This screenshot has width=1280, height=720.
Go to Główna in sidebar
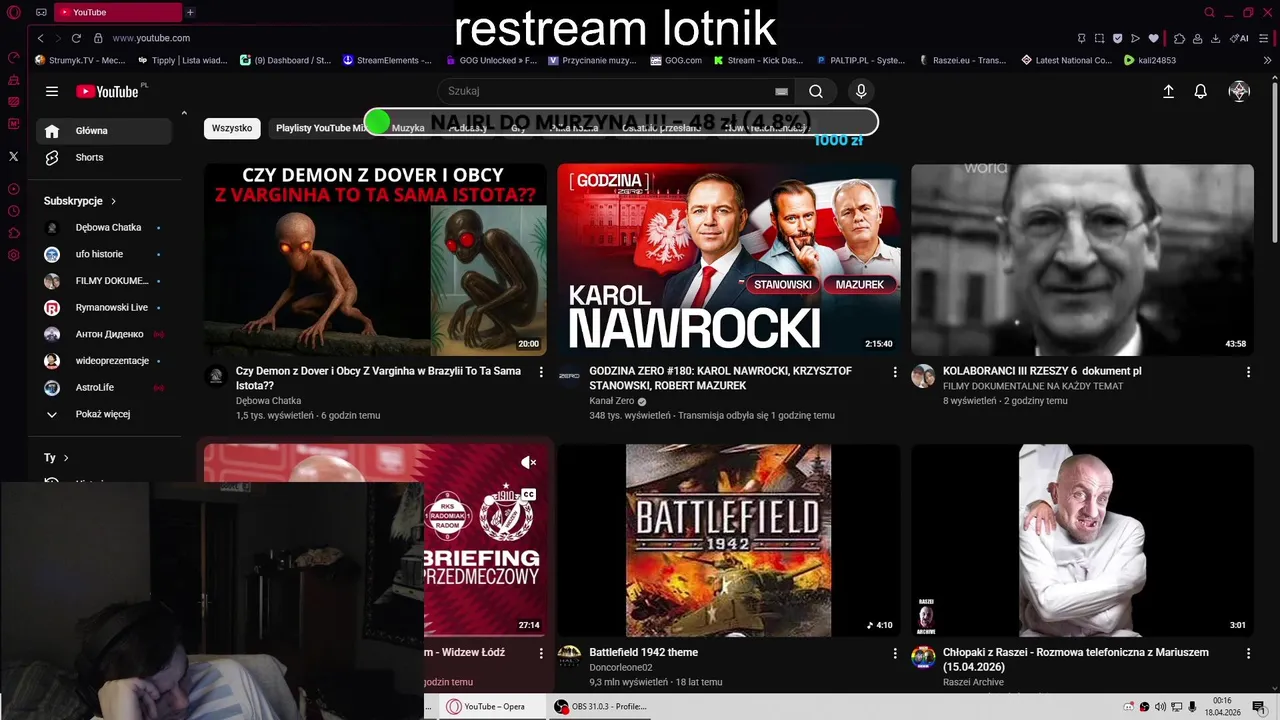pyautogui.click(x=103, y=131)
